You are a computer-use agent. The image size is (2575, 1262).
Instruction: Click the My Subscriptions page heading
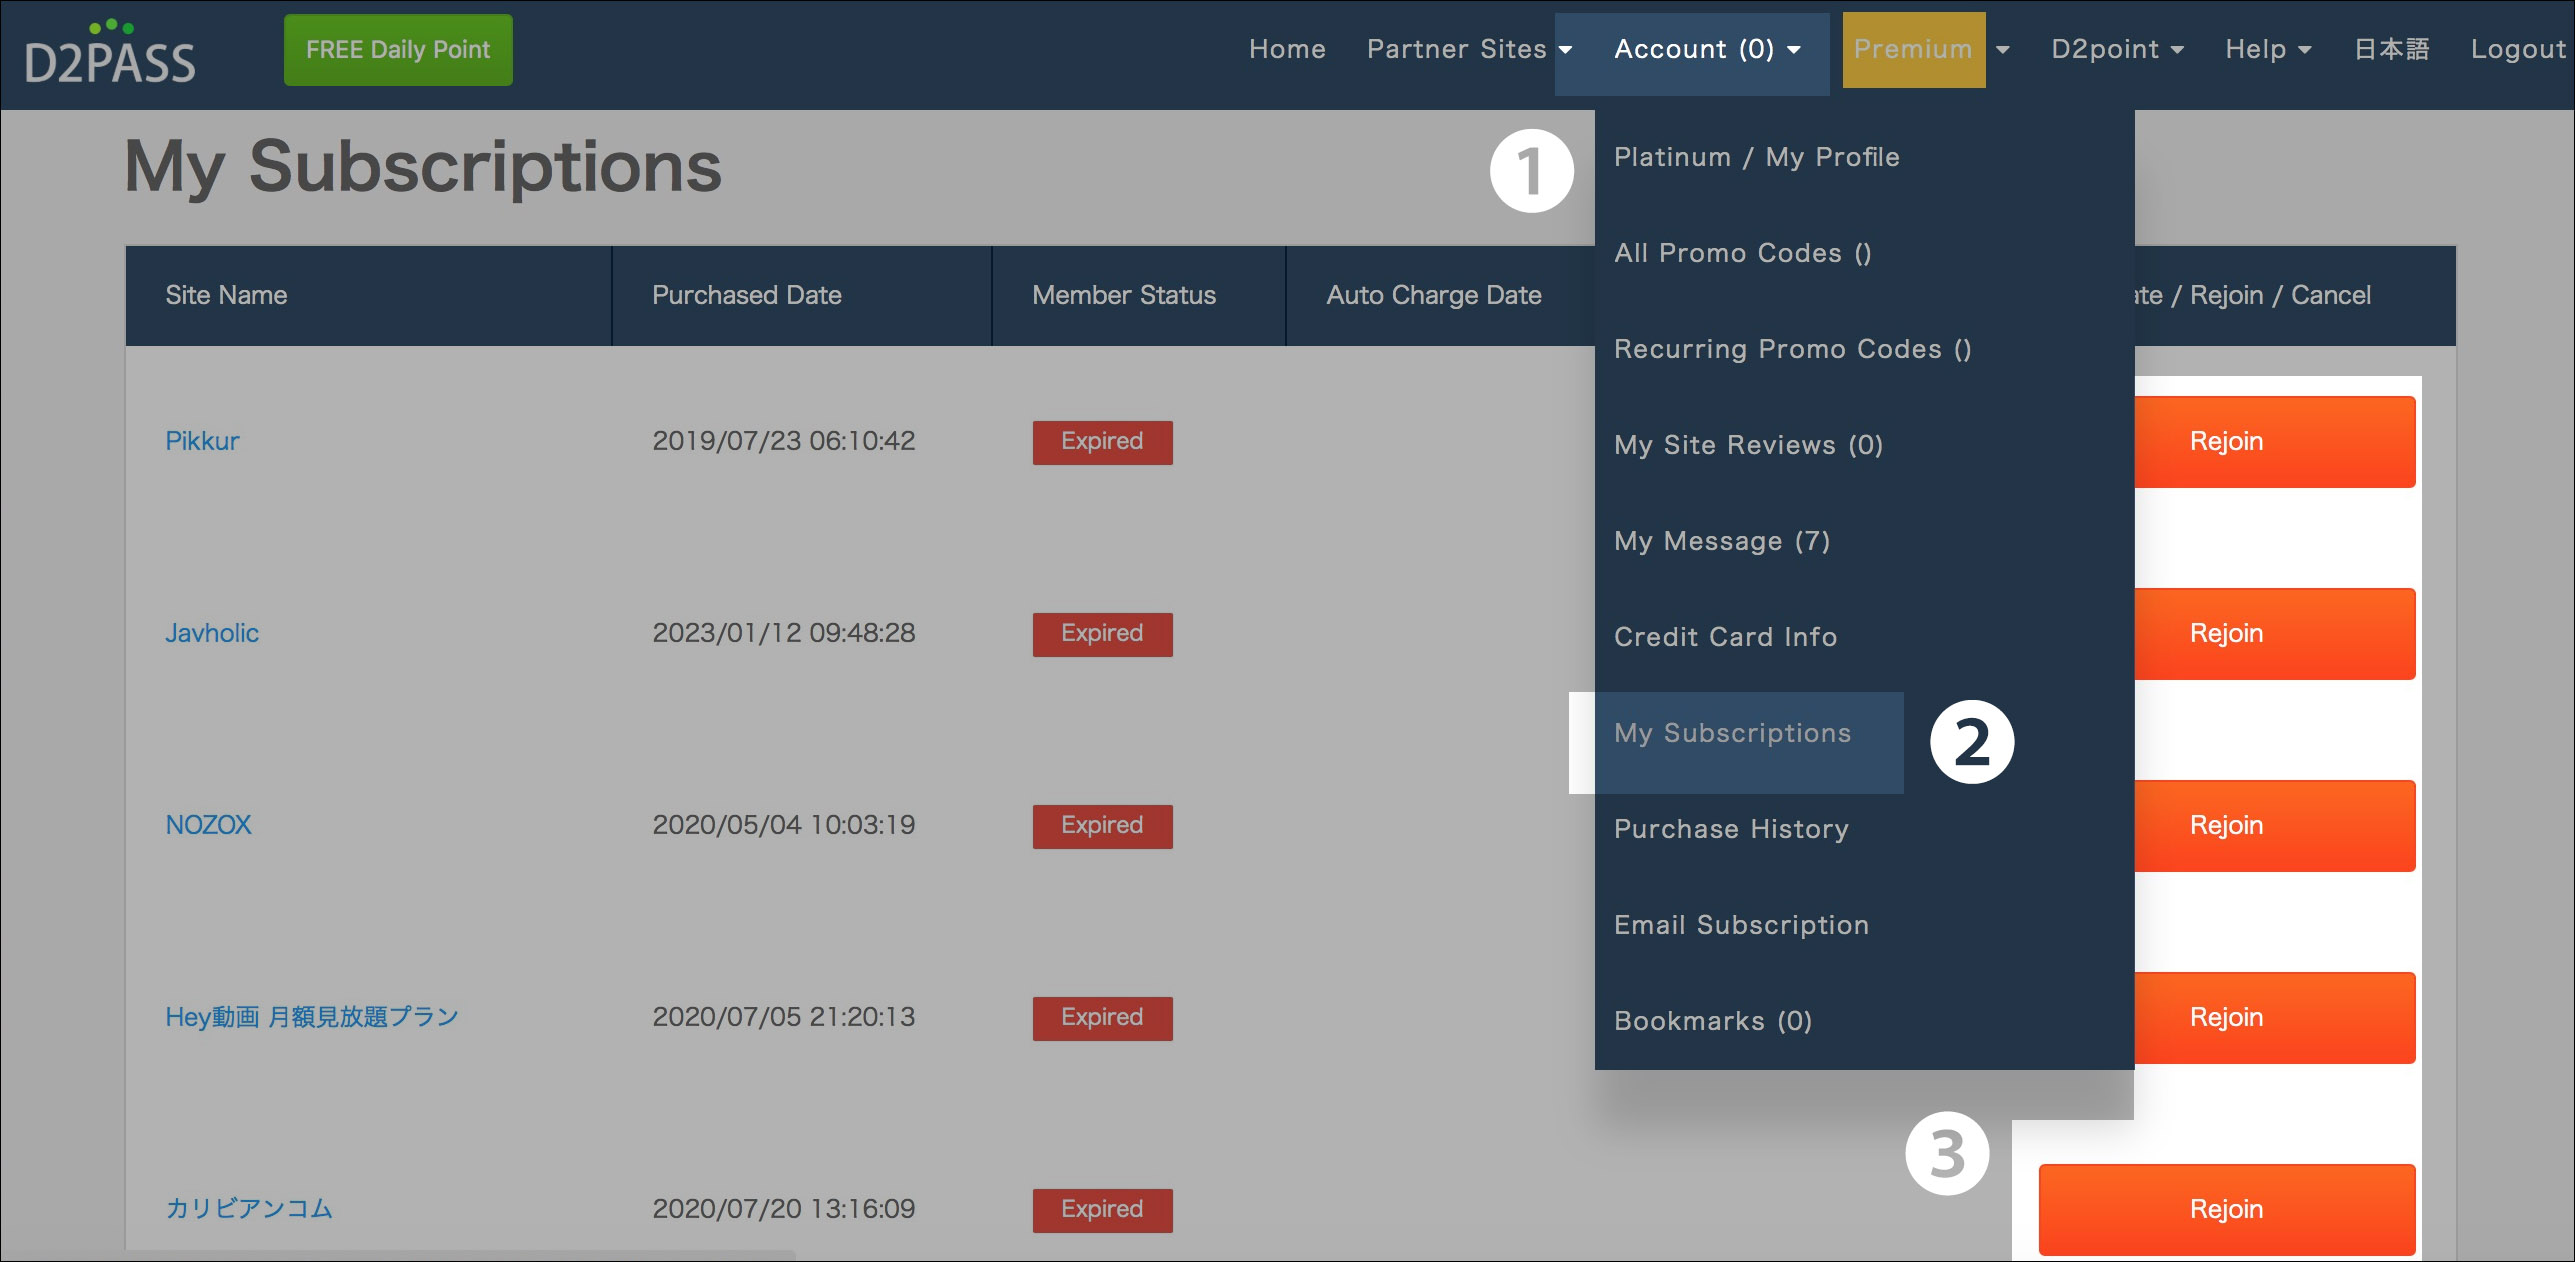pos(423,166)
